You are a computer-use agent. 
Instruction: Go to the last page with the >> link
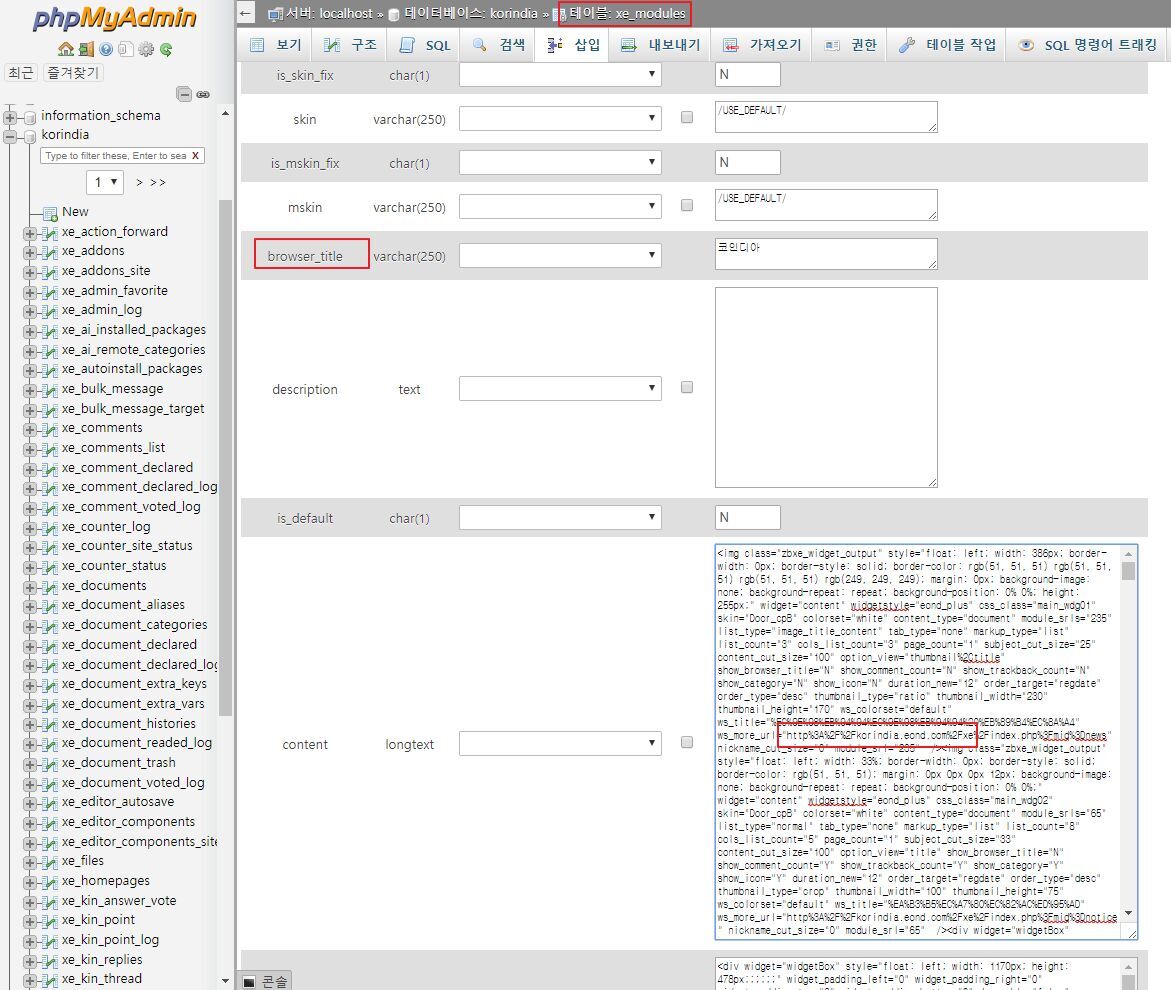coord(158,182)
